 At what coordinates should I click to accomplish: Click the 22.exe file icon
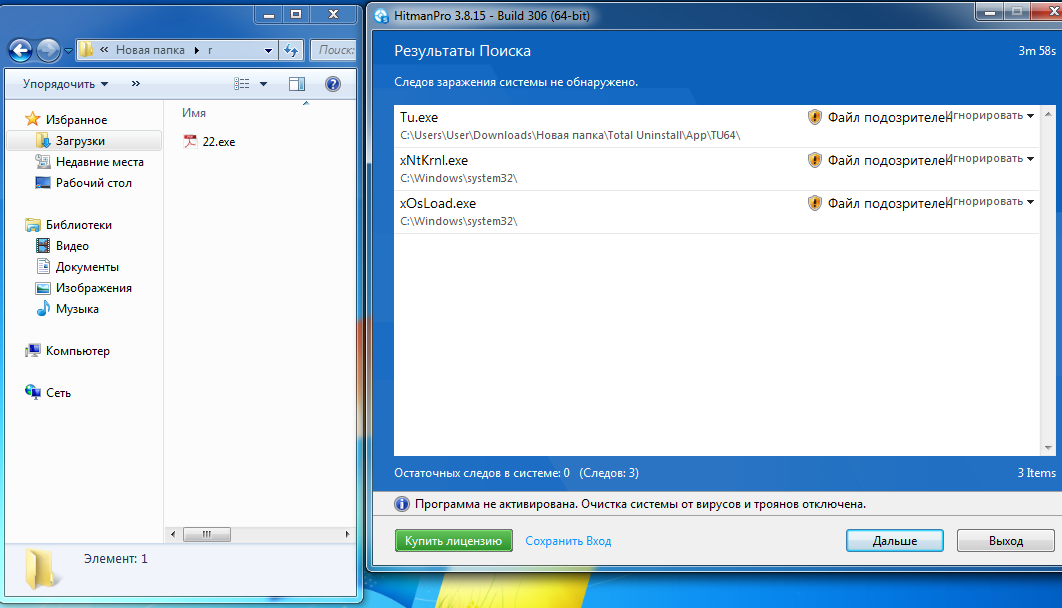click(x=190, y=142)
